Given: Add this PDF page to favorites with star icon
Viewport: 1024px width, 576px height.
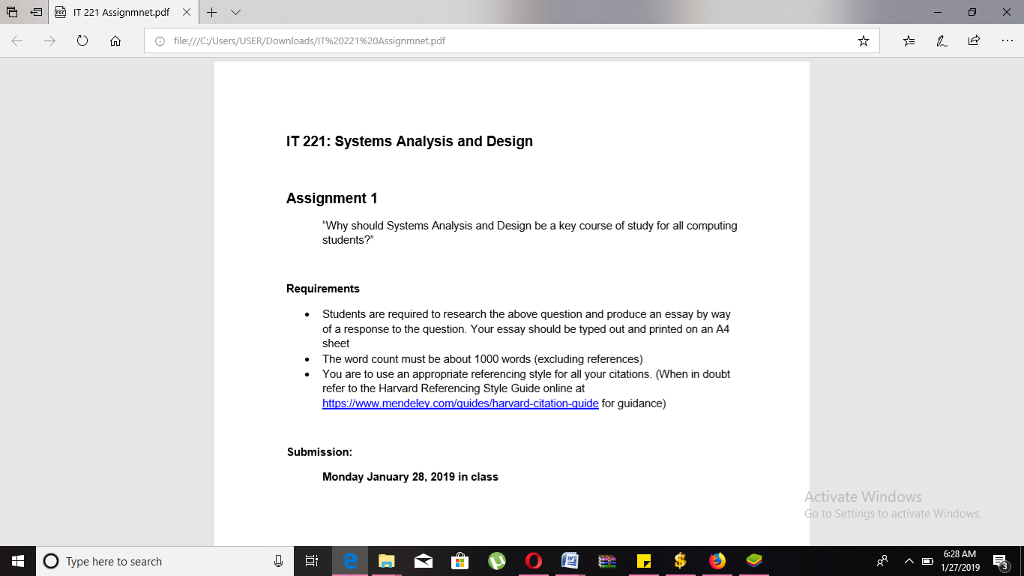Looking at the screenshot, I should (x=865, y=41).
